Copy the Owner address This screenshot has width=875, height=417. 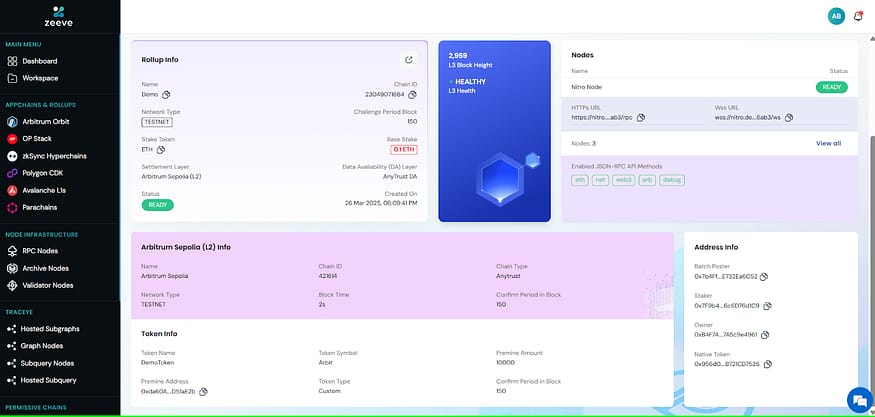tap(765, 335)
